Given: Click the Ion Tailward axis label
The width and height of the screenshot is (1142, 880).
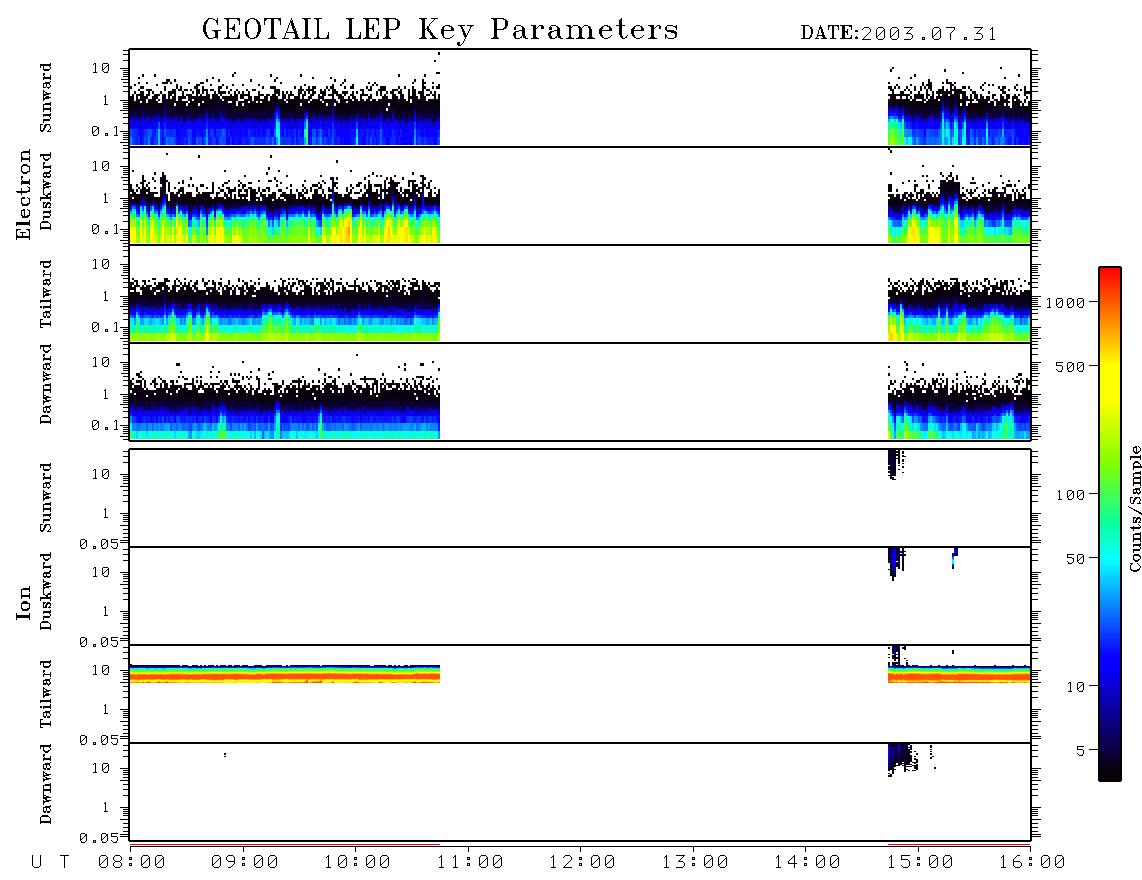Looking at the screenshot, I should (x=46, y=694).
